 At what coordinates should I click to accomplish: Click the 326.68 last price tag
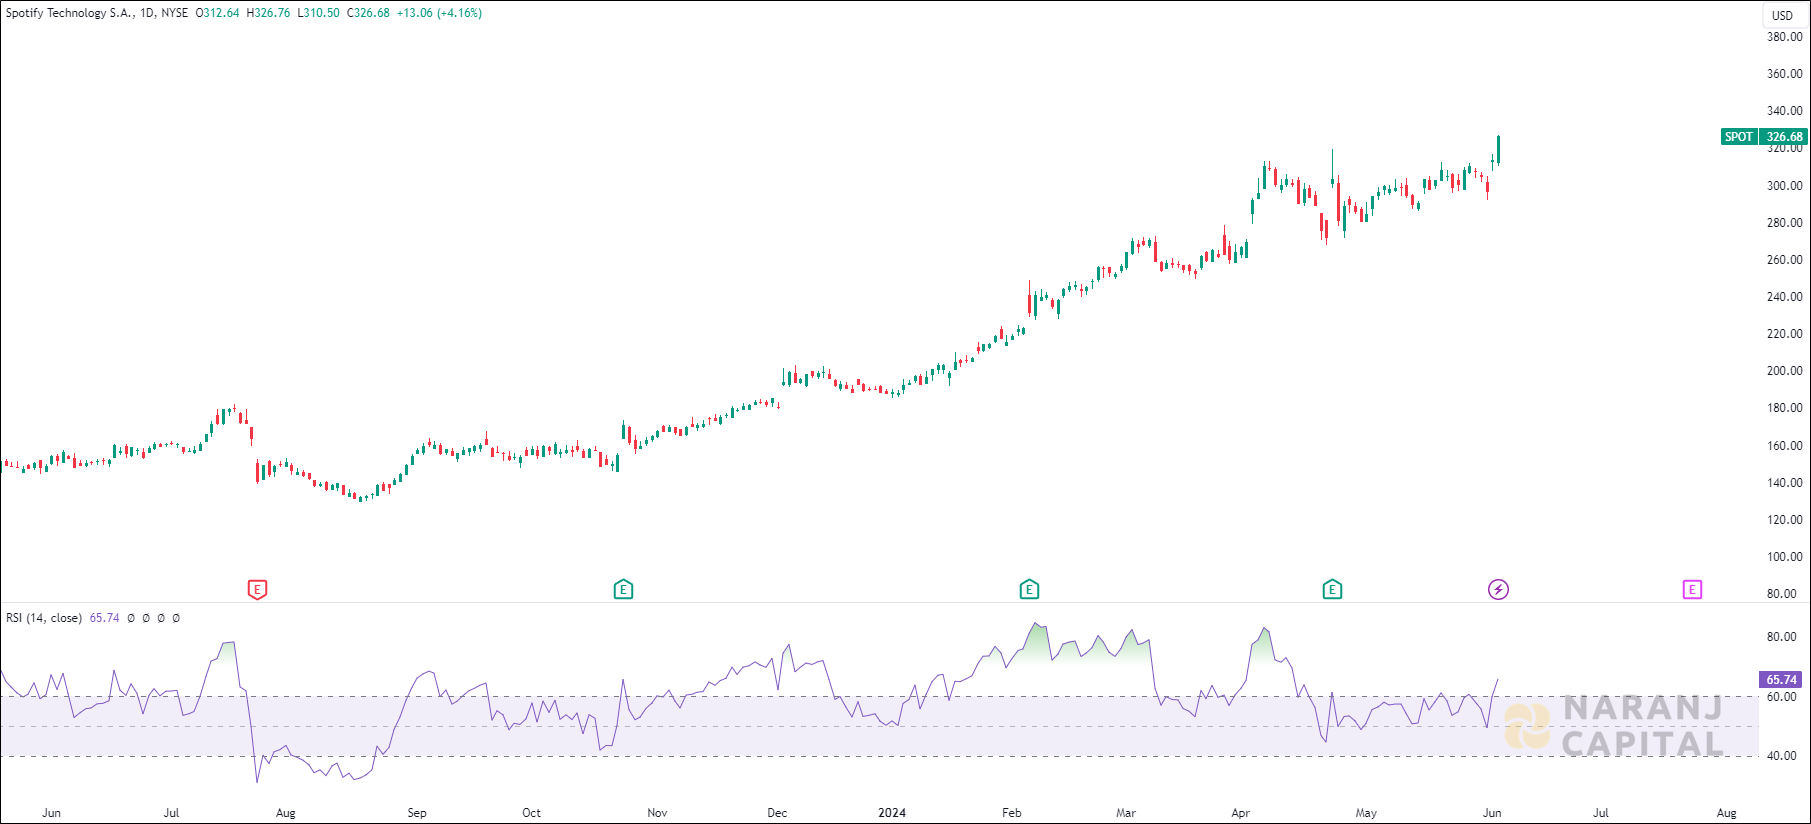pos(1784,137)
